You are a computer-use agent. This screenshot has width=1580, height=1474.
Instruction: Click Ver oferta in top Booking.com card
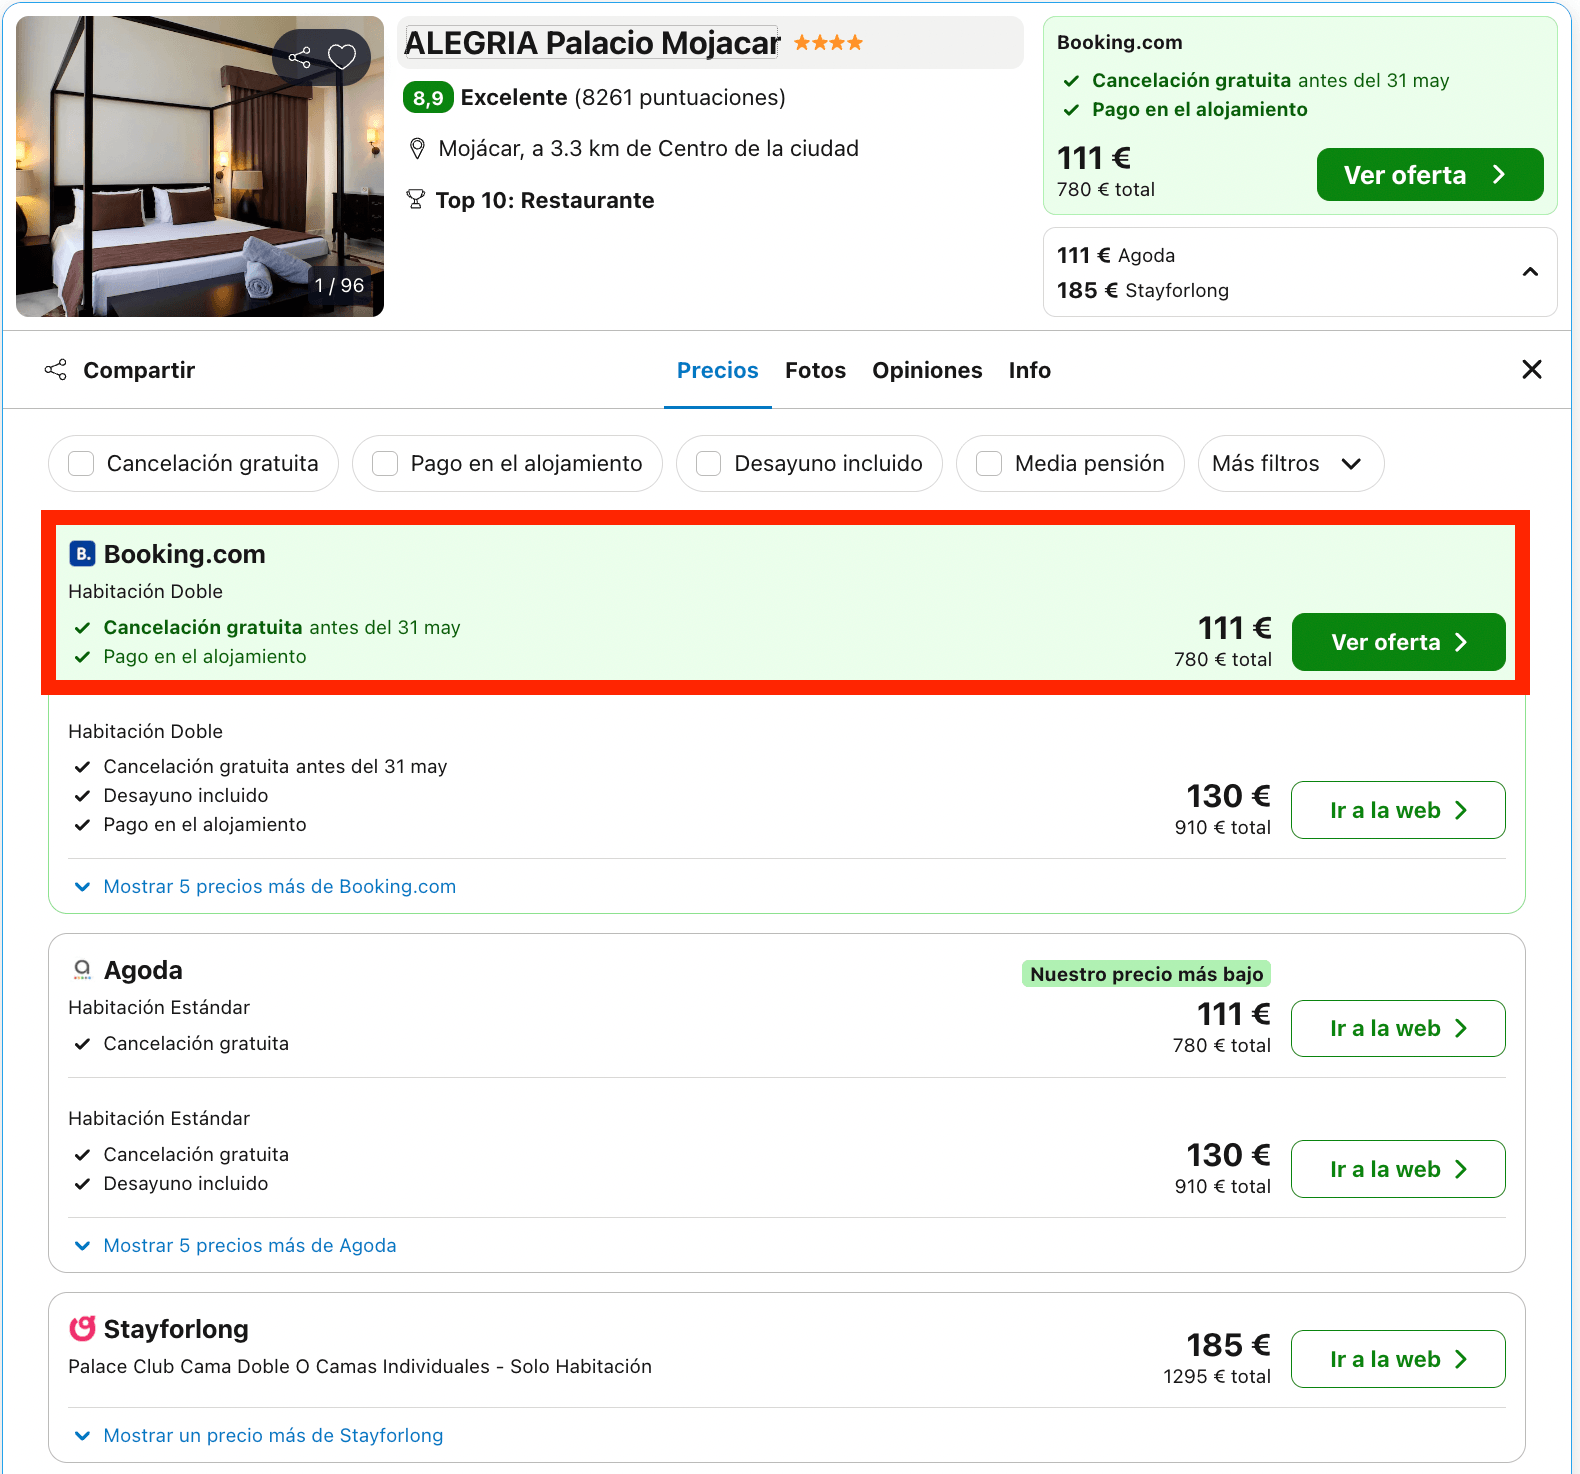pyautogui.click(x=1430, y=175)
